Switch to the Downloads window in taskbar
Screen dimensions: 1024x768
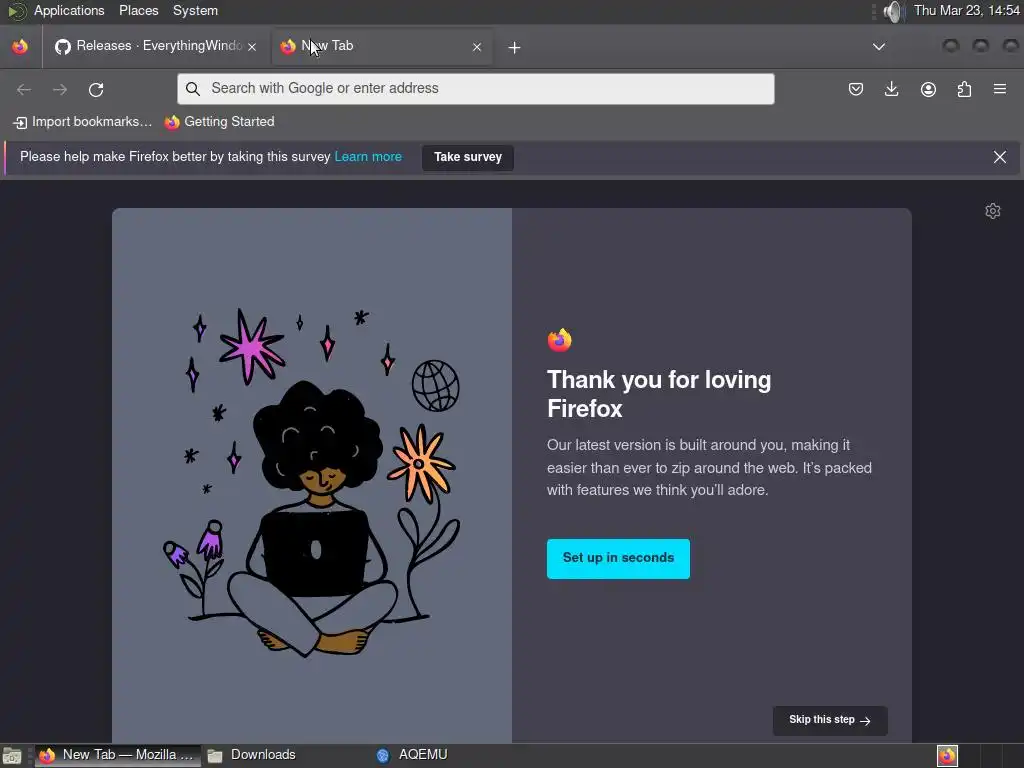tap(252, 756)
